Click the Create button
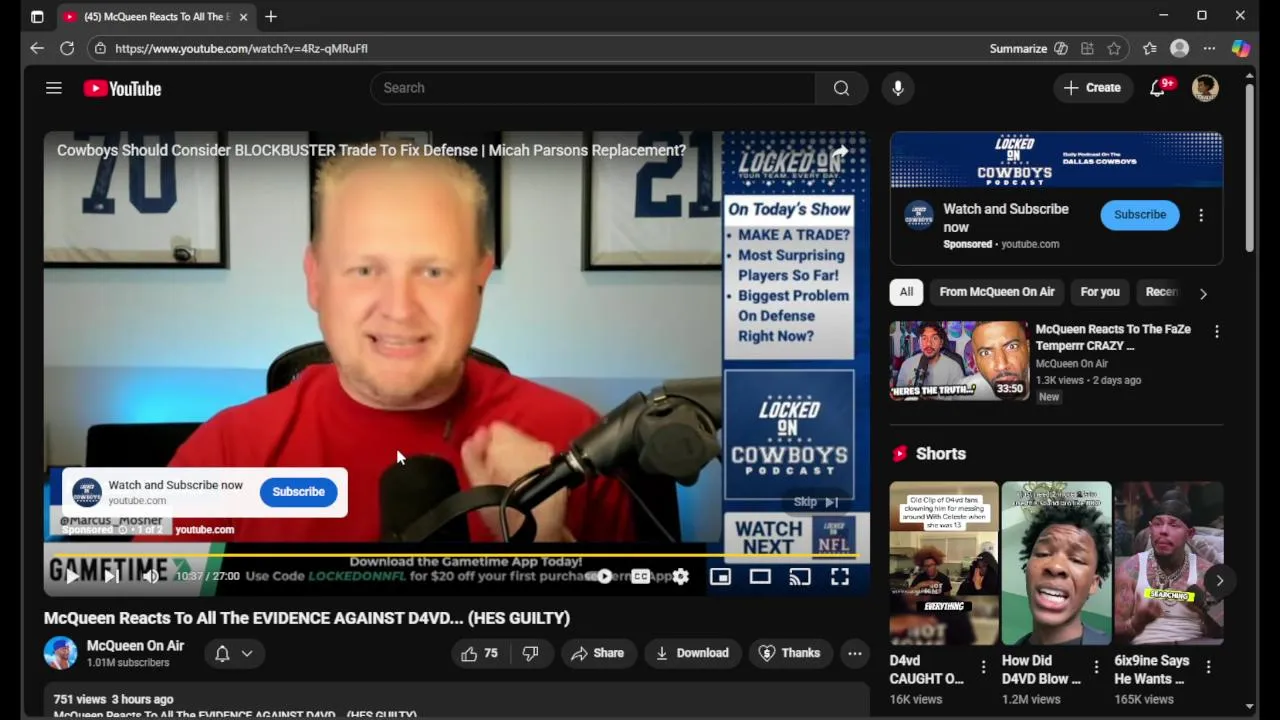The width and height of the screenshot is (1280, 720). tap(1093, 88)
